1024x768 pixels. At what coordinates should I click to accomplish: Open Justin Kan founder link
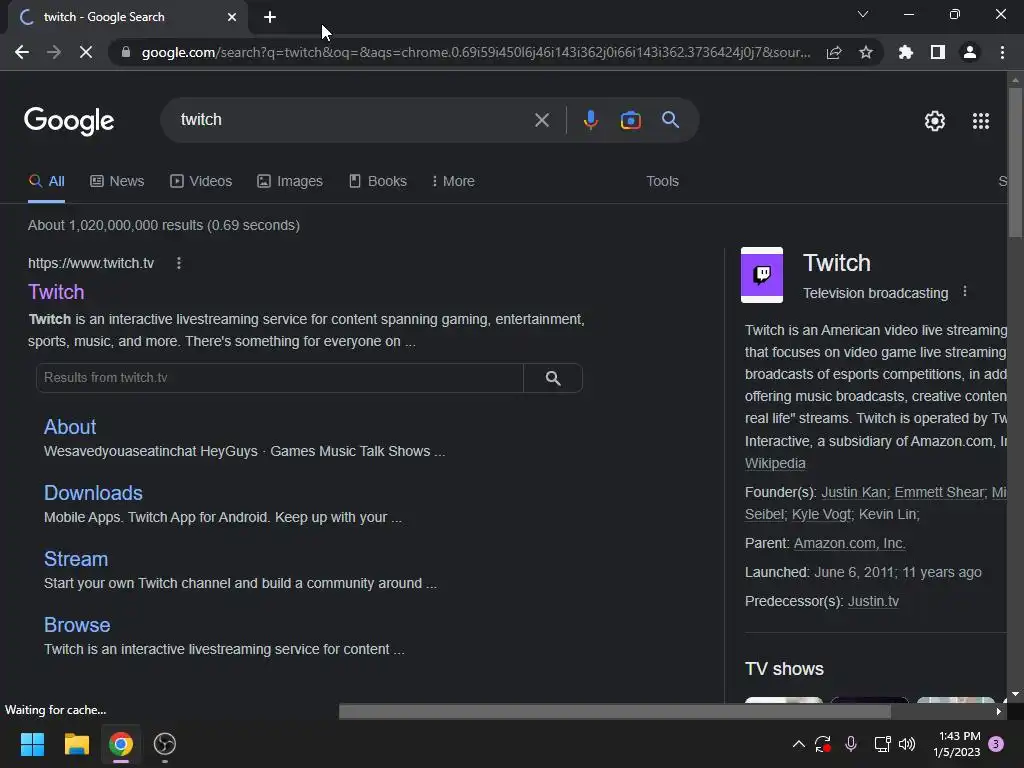point(854,492)
